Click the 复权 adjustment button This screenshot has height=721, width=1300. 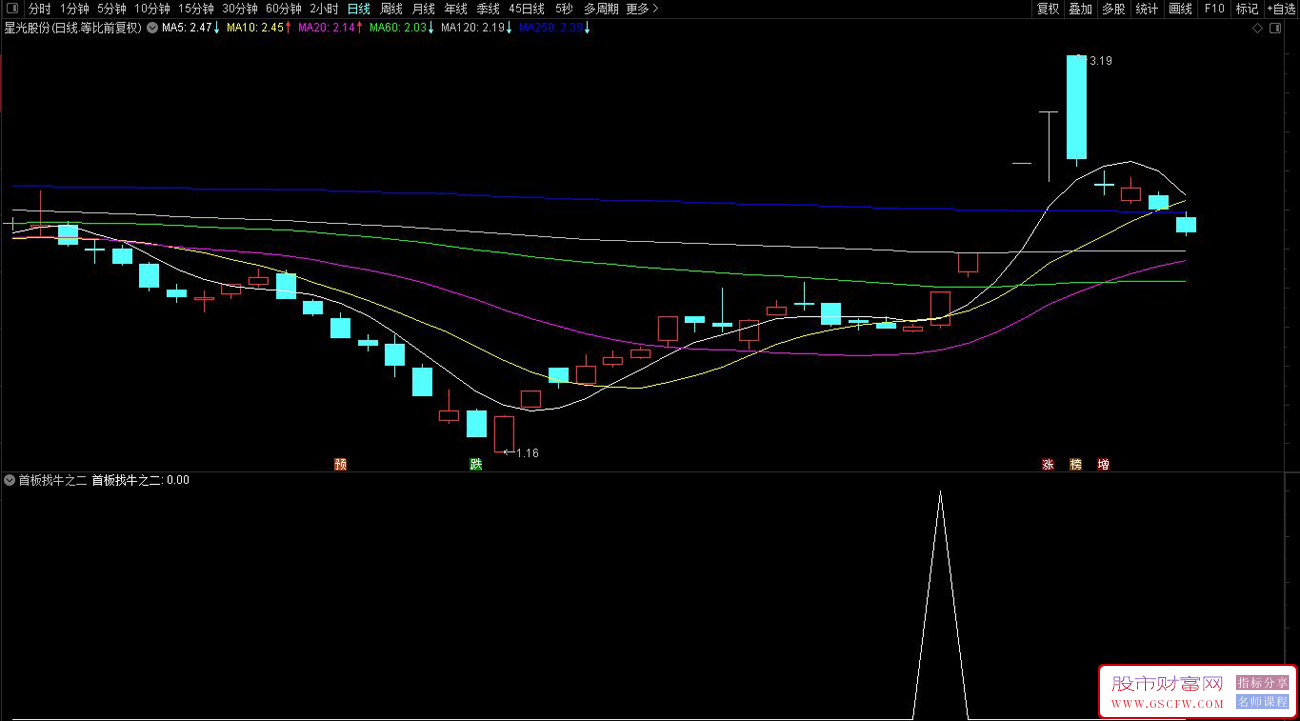1048,9
